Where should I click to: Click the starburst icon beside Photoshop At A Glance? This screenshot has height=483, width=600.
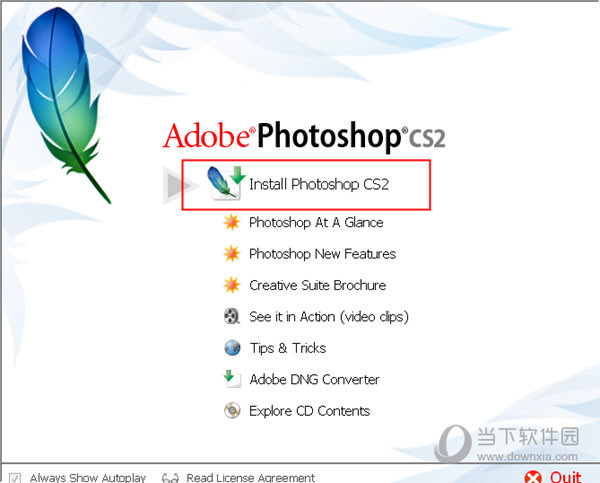point(232,222)
